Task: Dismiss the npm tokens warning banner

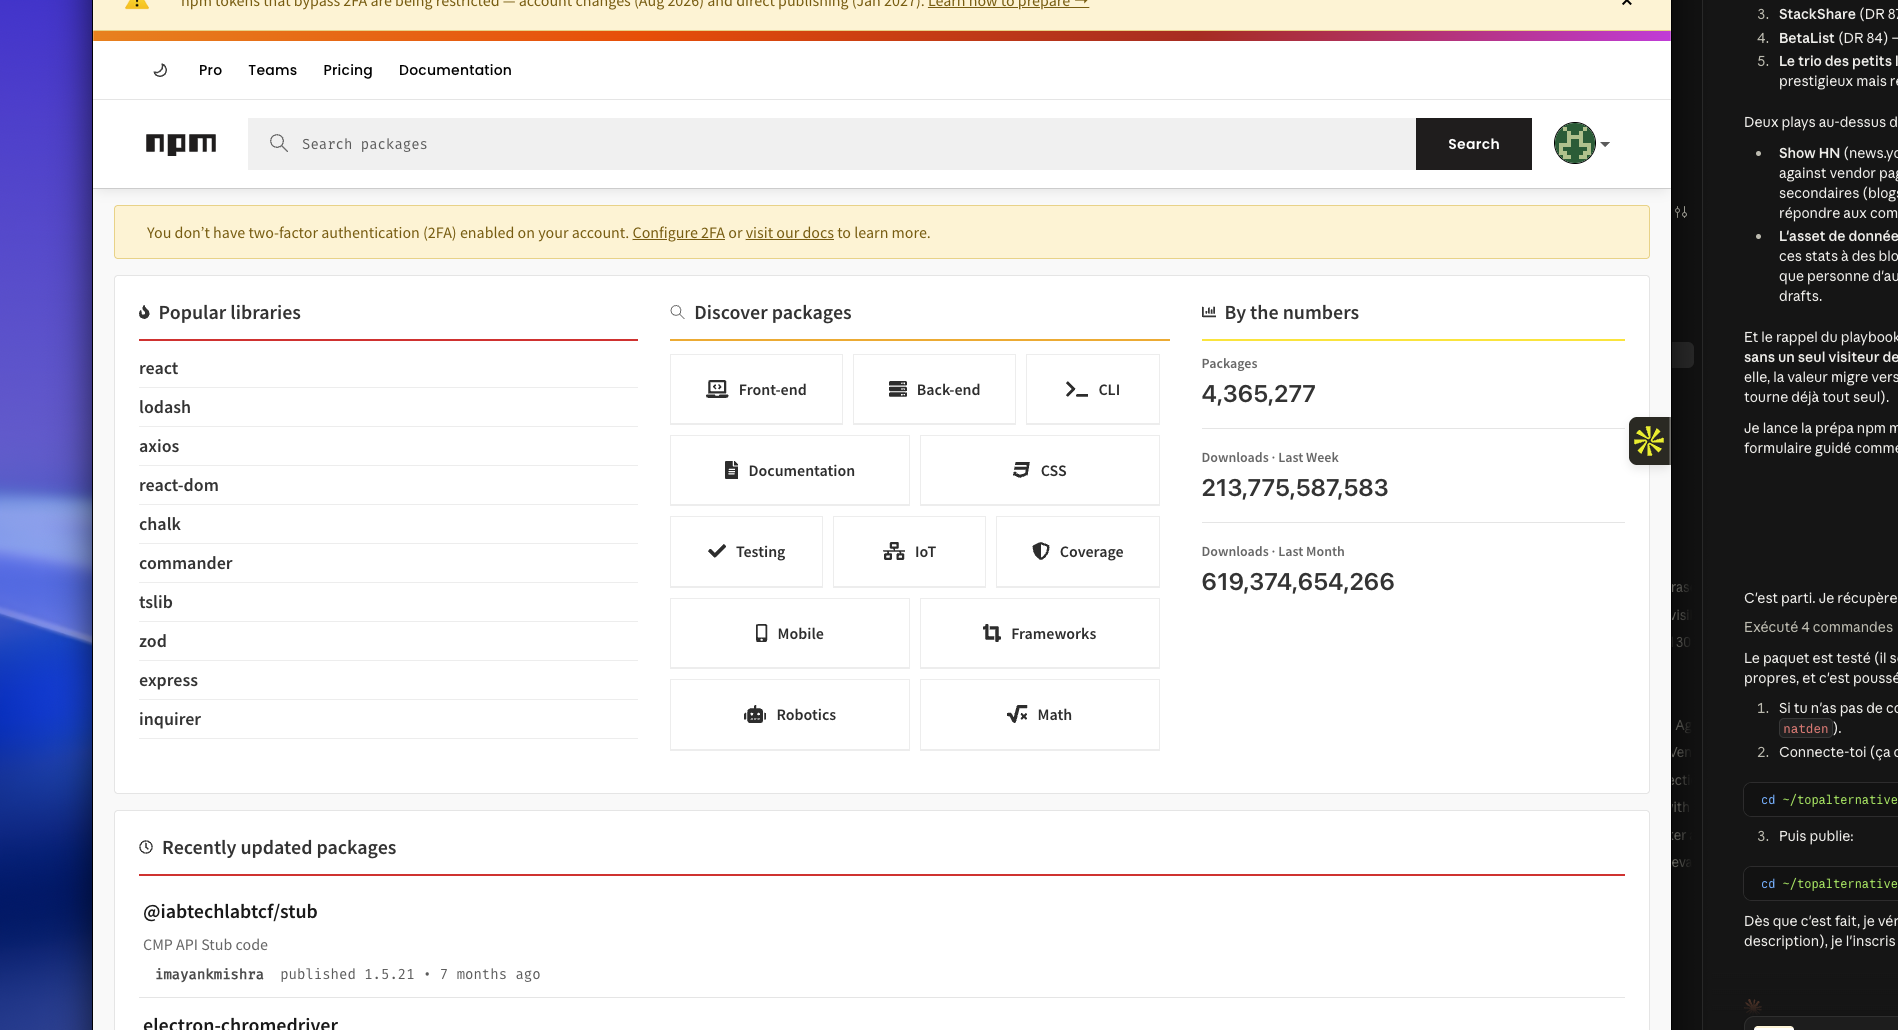Action: (x=1627, y=3)
